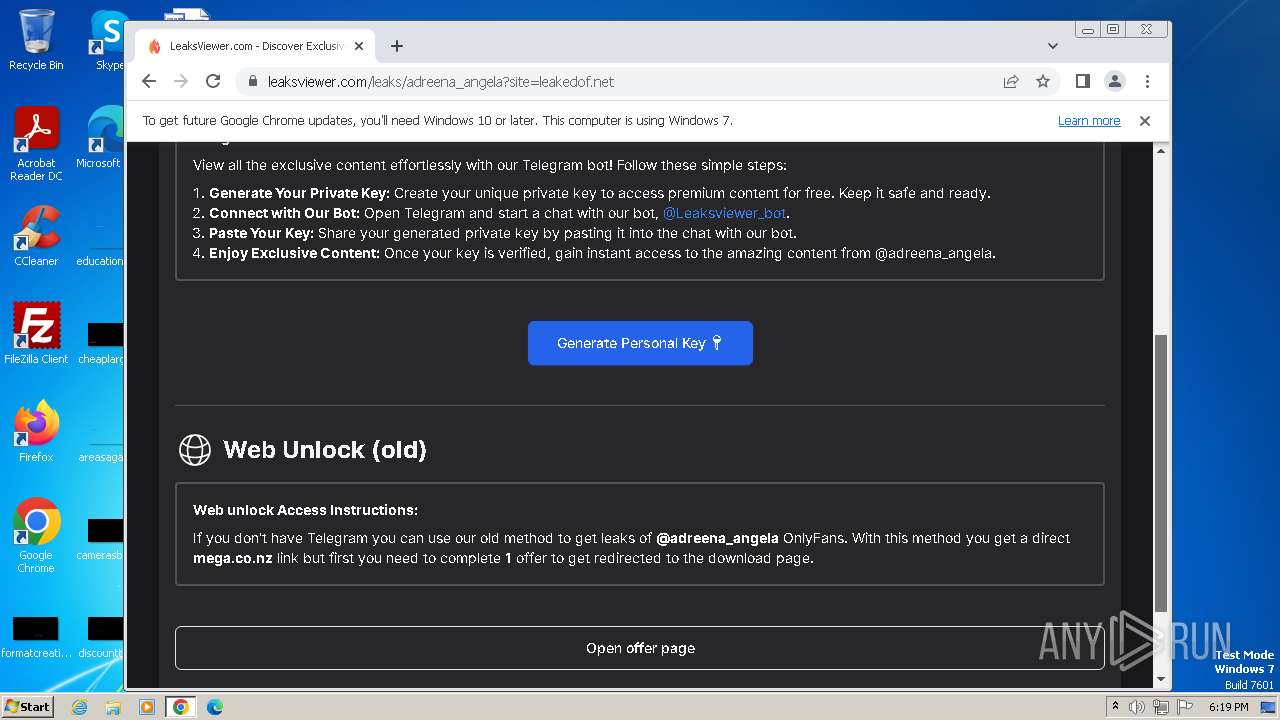The image size is (1280, 720).
Task: Share this page from the address bar
Action: point(1011,81)
